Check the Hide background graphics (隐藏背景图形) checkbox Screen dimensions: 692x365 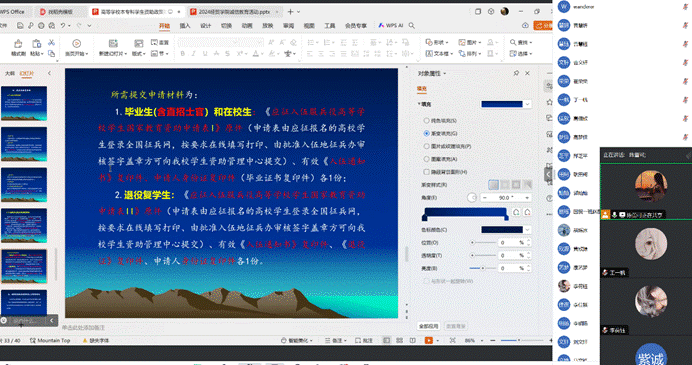click(426, 172)
